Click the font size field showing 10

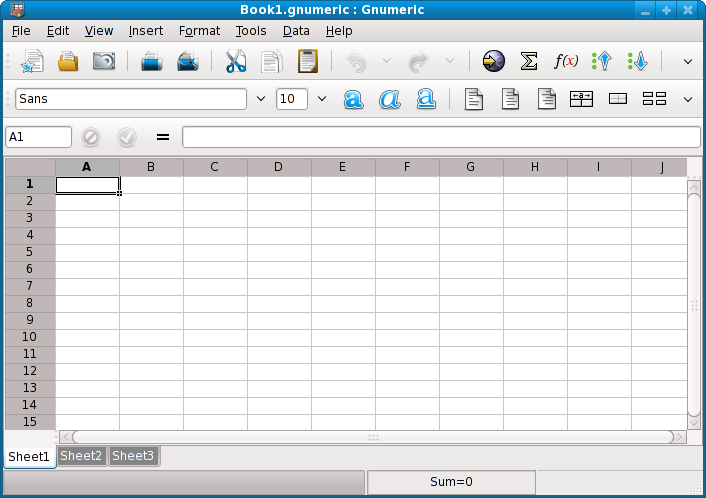pos(292,99)
